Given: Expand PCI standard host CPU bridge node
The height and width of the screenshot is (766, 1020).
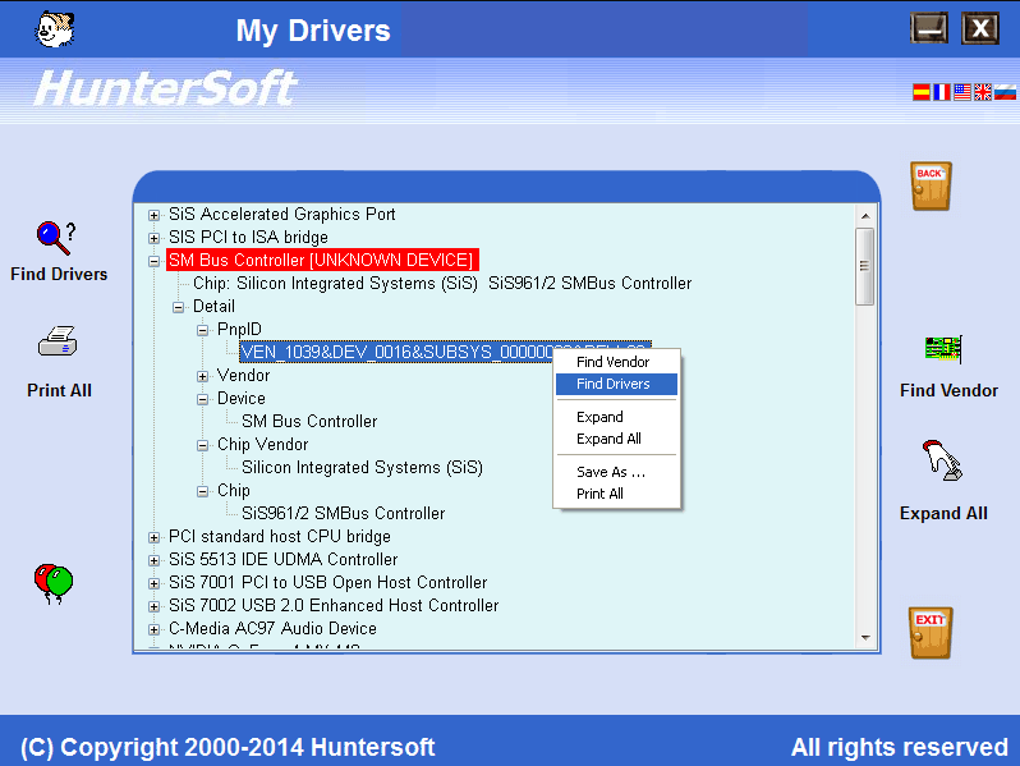Looking at the screenshot, I should tap(154, 538).
